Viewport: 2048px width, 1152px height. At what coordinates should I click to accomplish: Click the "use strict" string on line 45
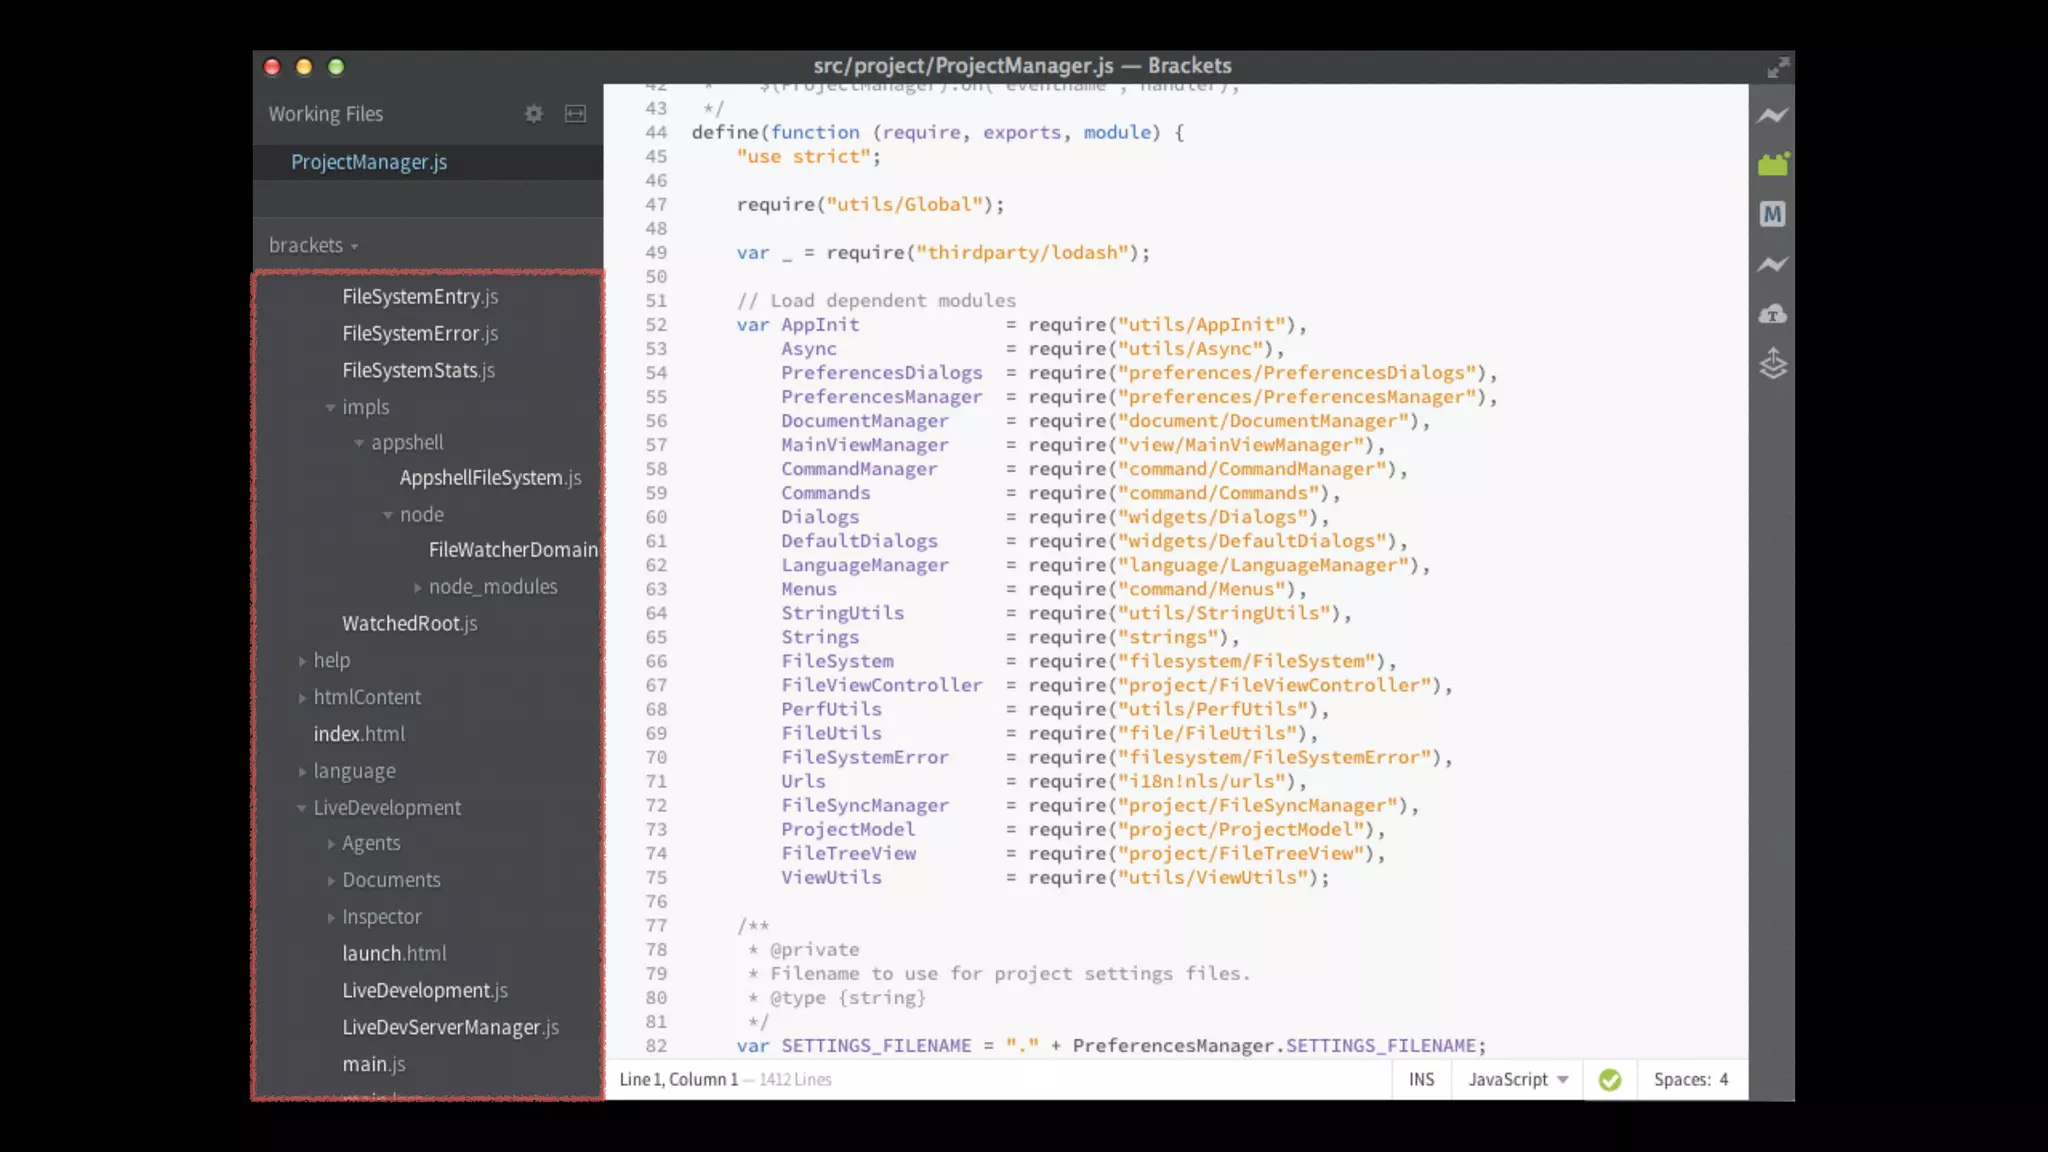(x=803, y=157)
